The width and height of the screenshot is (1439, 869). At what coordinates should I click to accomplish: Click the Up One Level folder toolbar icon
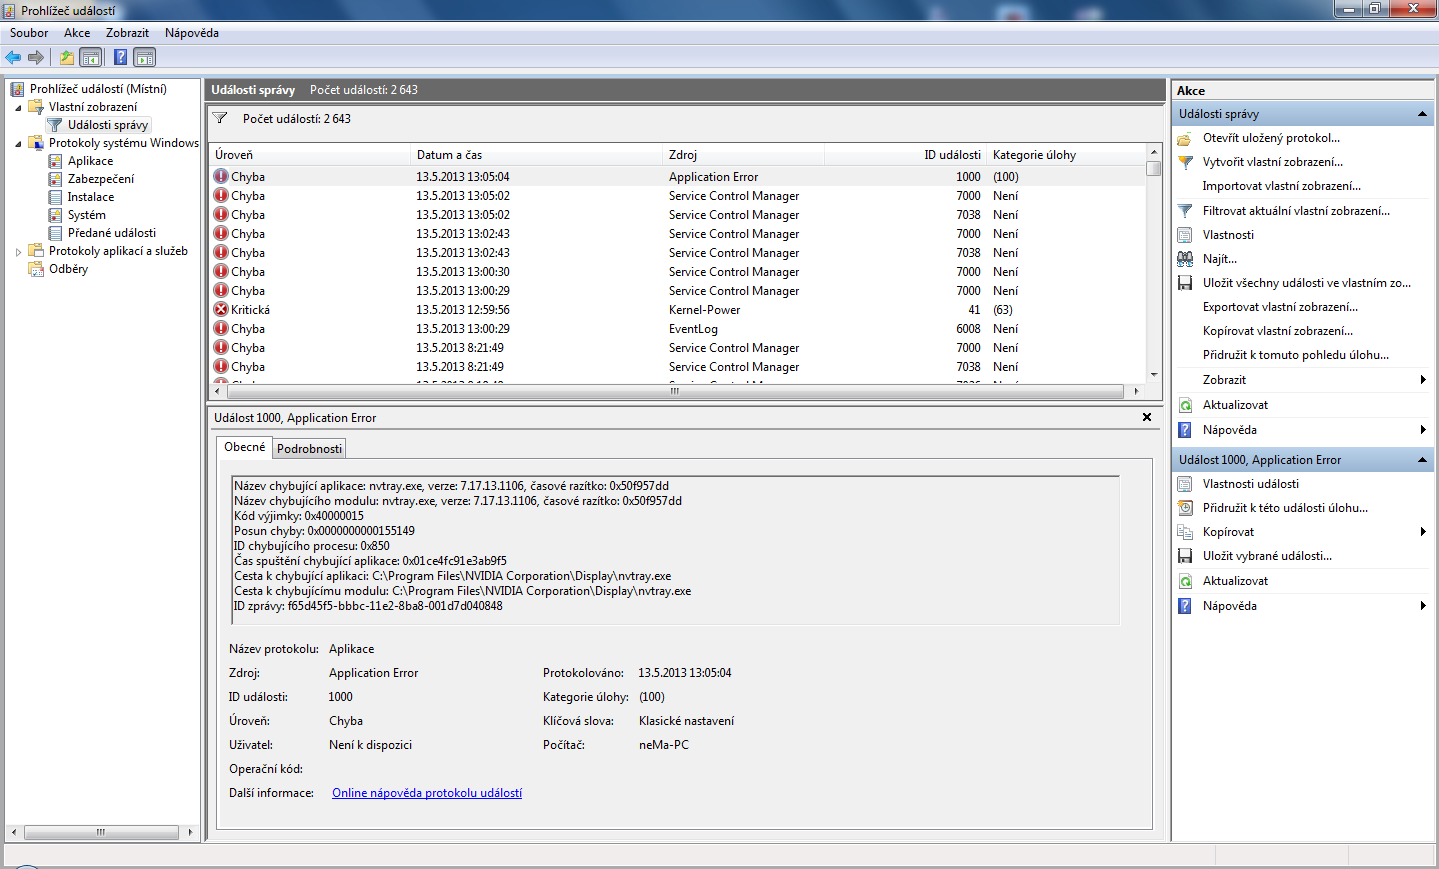(x=67, y=57)
